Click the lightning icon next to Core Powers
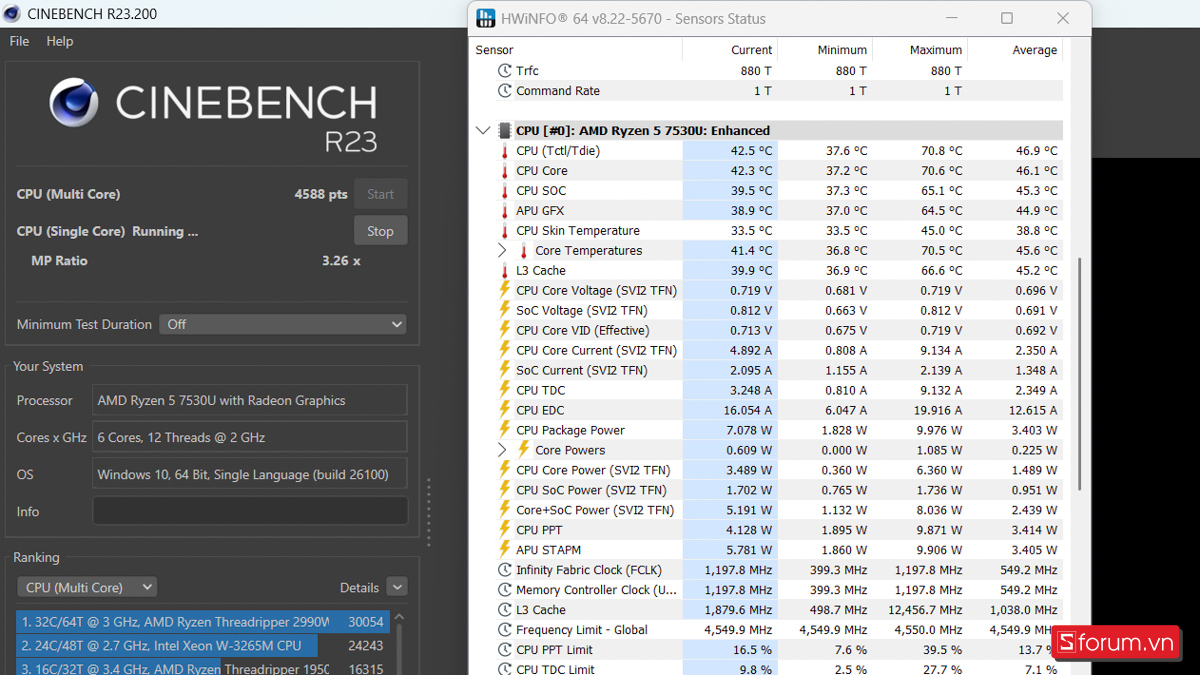Image resolution: width=1200 pixels, height=675 pixels. 523,450
